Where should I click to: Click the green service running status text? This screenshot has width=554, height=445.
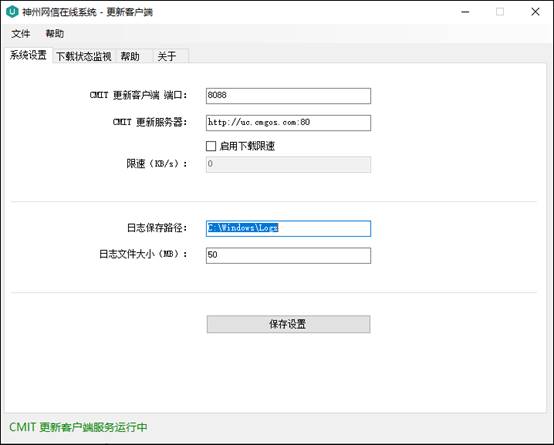pyautogui.click(x=78, y=427)
